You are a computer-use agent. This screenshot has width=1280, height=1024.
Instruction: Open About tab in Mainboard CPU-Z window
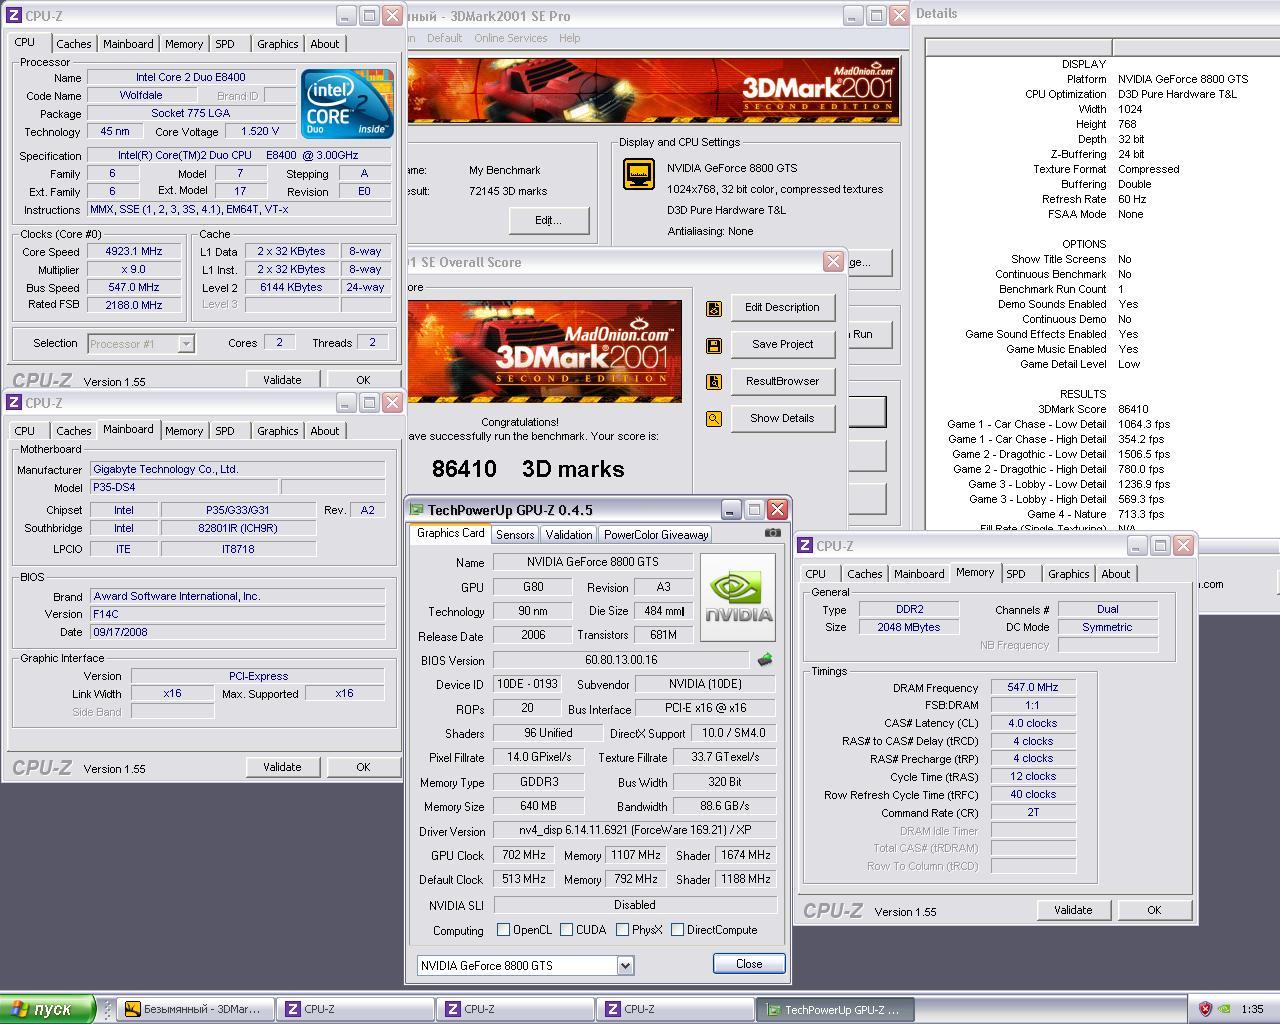pyautogui.click(x=324, y=431)
